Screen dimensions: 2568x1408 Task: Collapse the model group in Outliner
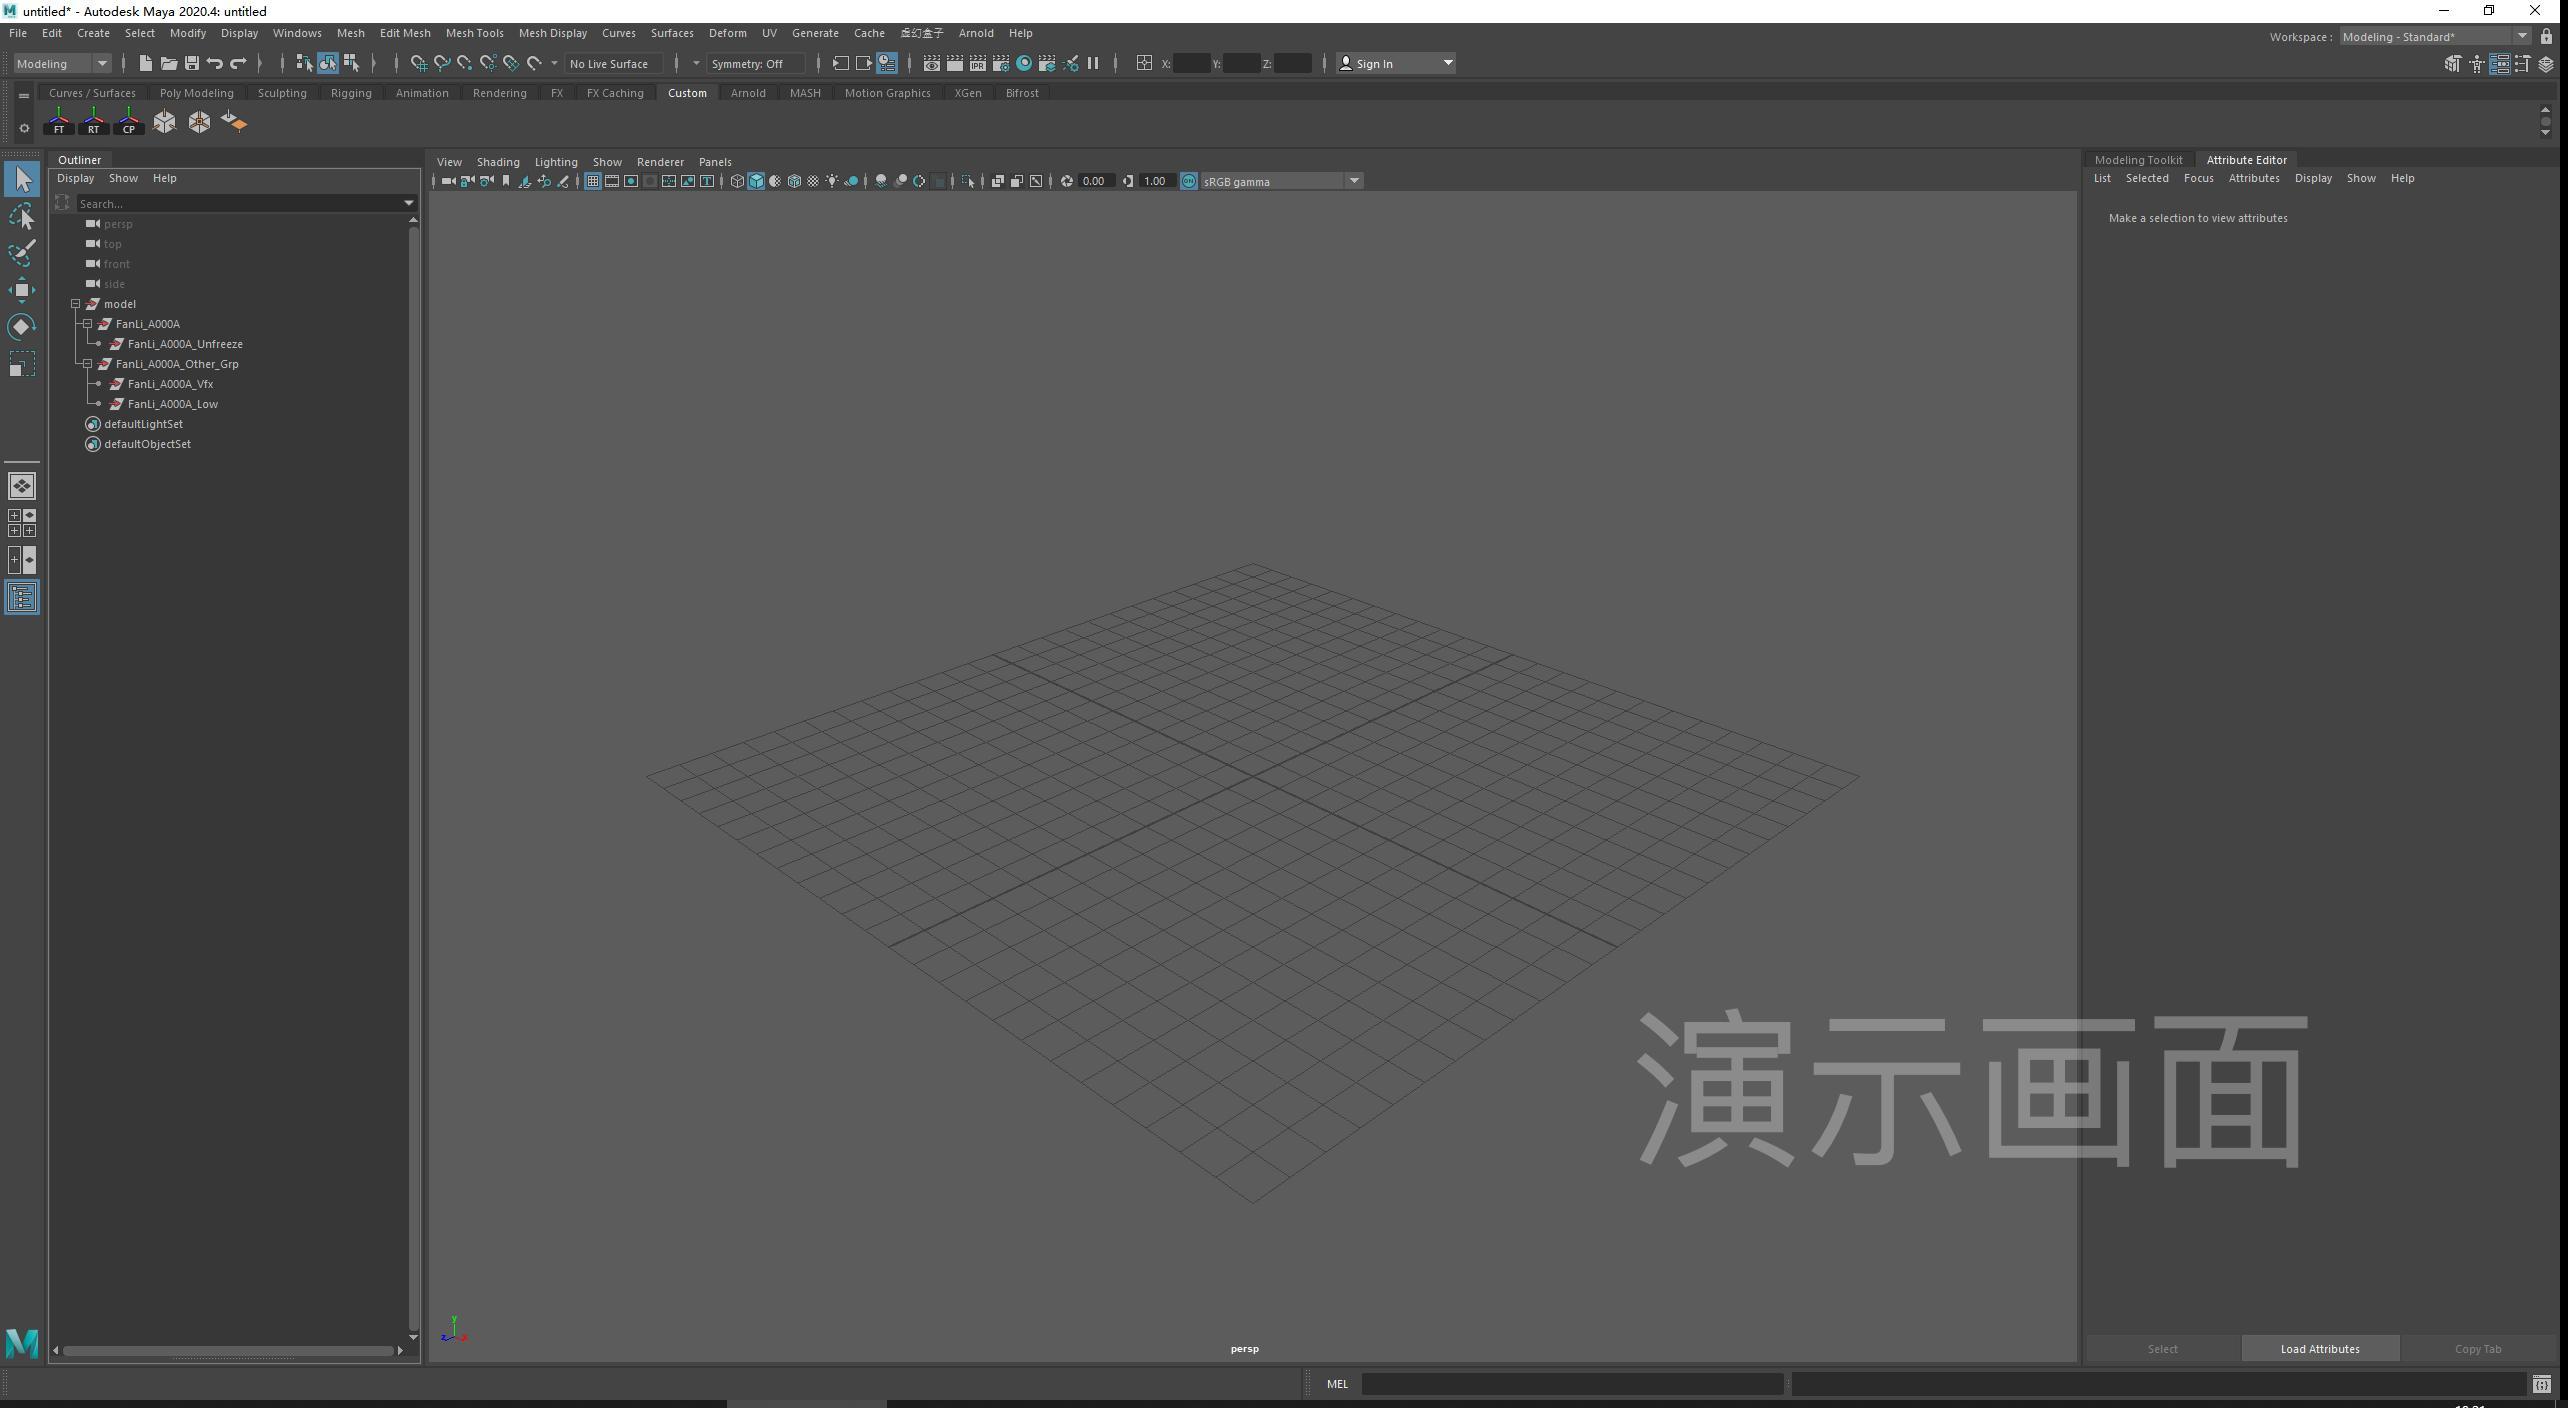coord(76,304)
